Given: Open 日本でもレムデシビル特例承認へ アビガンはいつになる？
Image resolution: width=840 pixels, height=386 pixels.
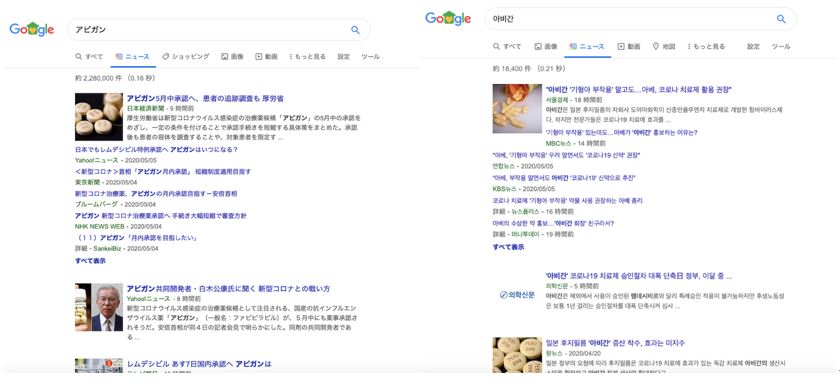Looking at the screenshot, I should [x=156, y=149].
